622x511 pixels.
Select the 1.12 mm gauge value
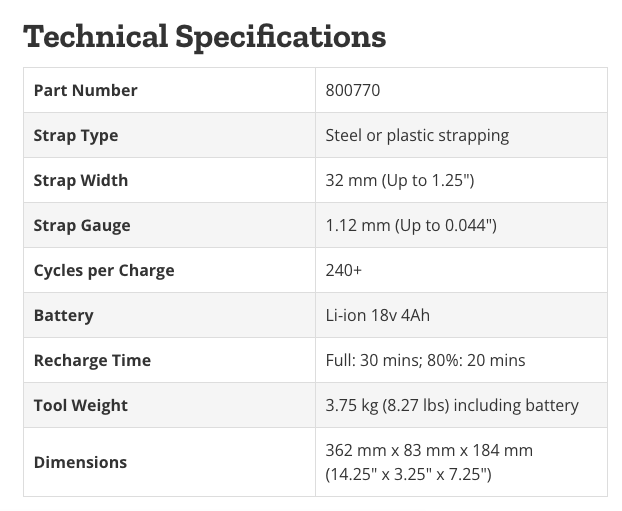tap(411, 225)
